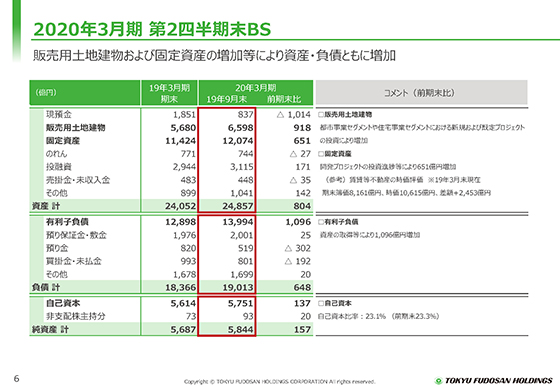This screenshot has width=560, height=388.
Task: Select the 負債 計 total row label
Action: [x=46, y=287]
